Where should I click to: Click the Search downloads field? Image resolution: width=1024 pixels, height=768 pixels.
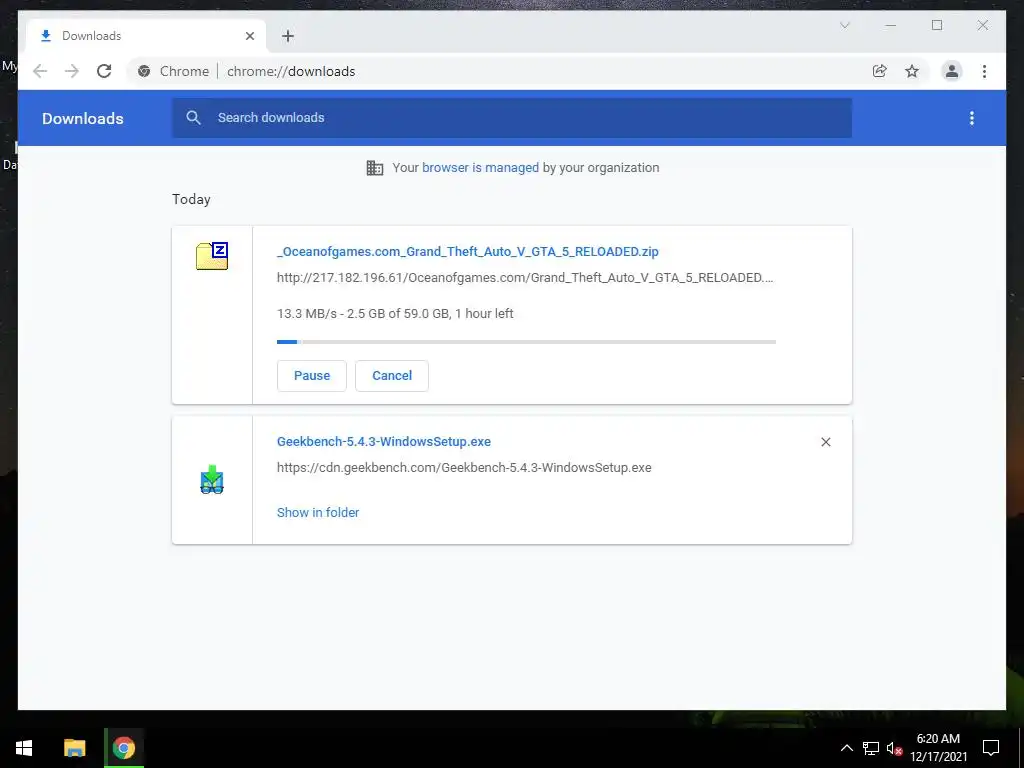coord(512,118)
